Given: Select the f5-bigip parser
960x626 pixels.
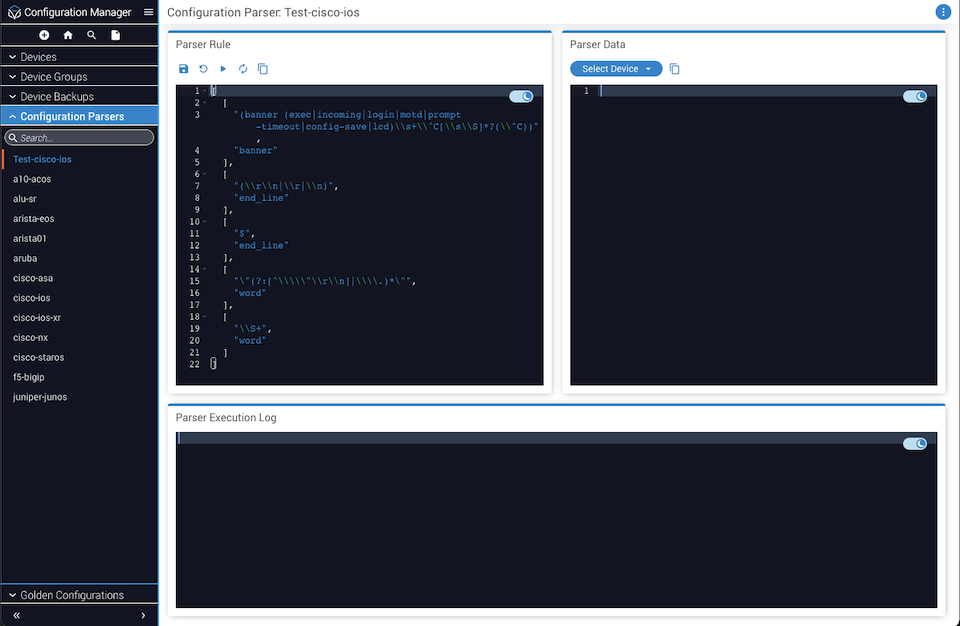Looking at the screenshot, I should click(x=29, y=377).
